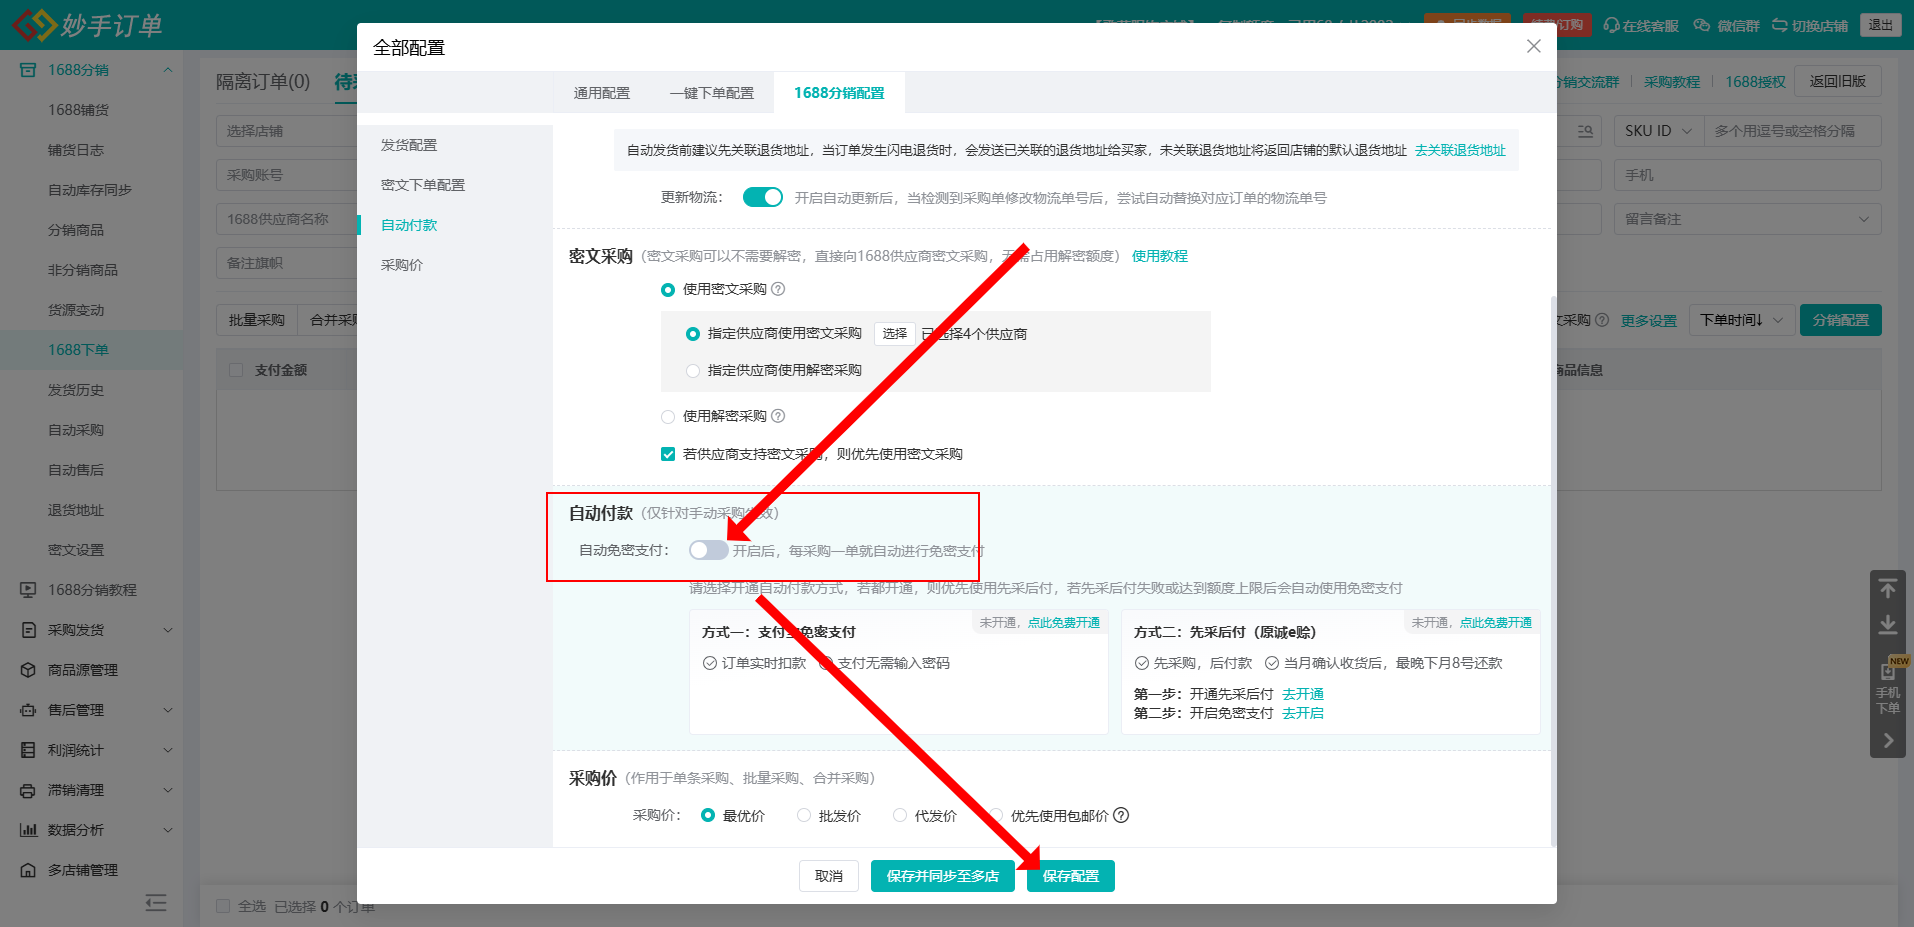Click the 切换店铺 switch icon
The height and width of the screenshot is (927, 1914).
click(x=1780, y=25)
